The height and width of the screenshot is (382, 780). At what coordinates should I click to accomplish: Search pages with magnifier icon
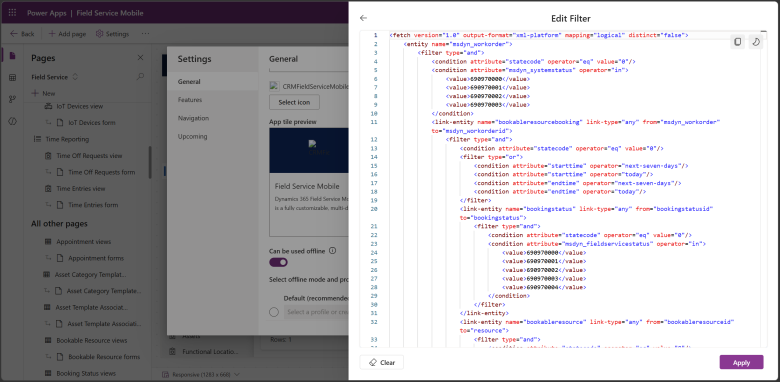pyautogui.click(x=140, y=77)
